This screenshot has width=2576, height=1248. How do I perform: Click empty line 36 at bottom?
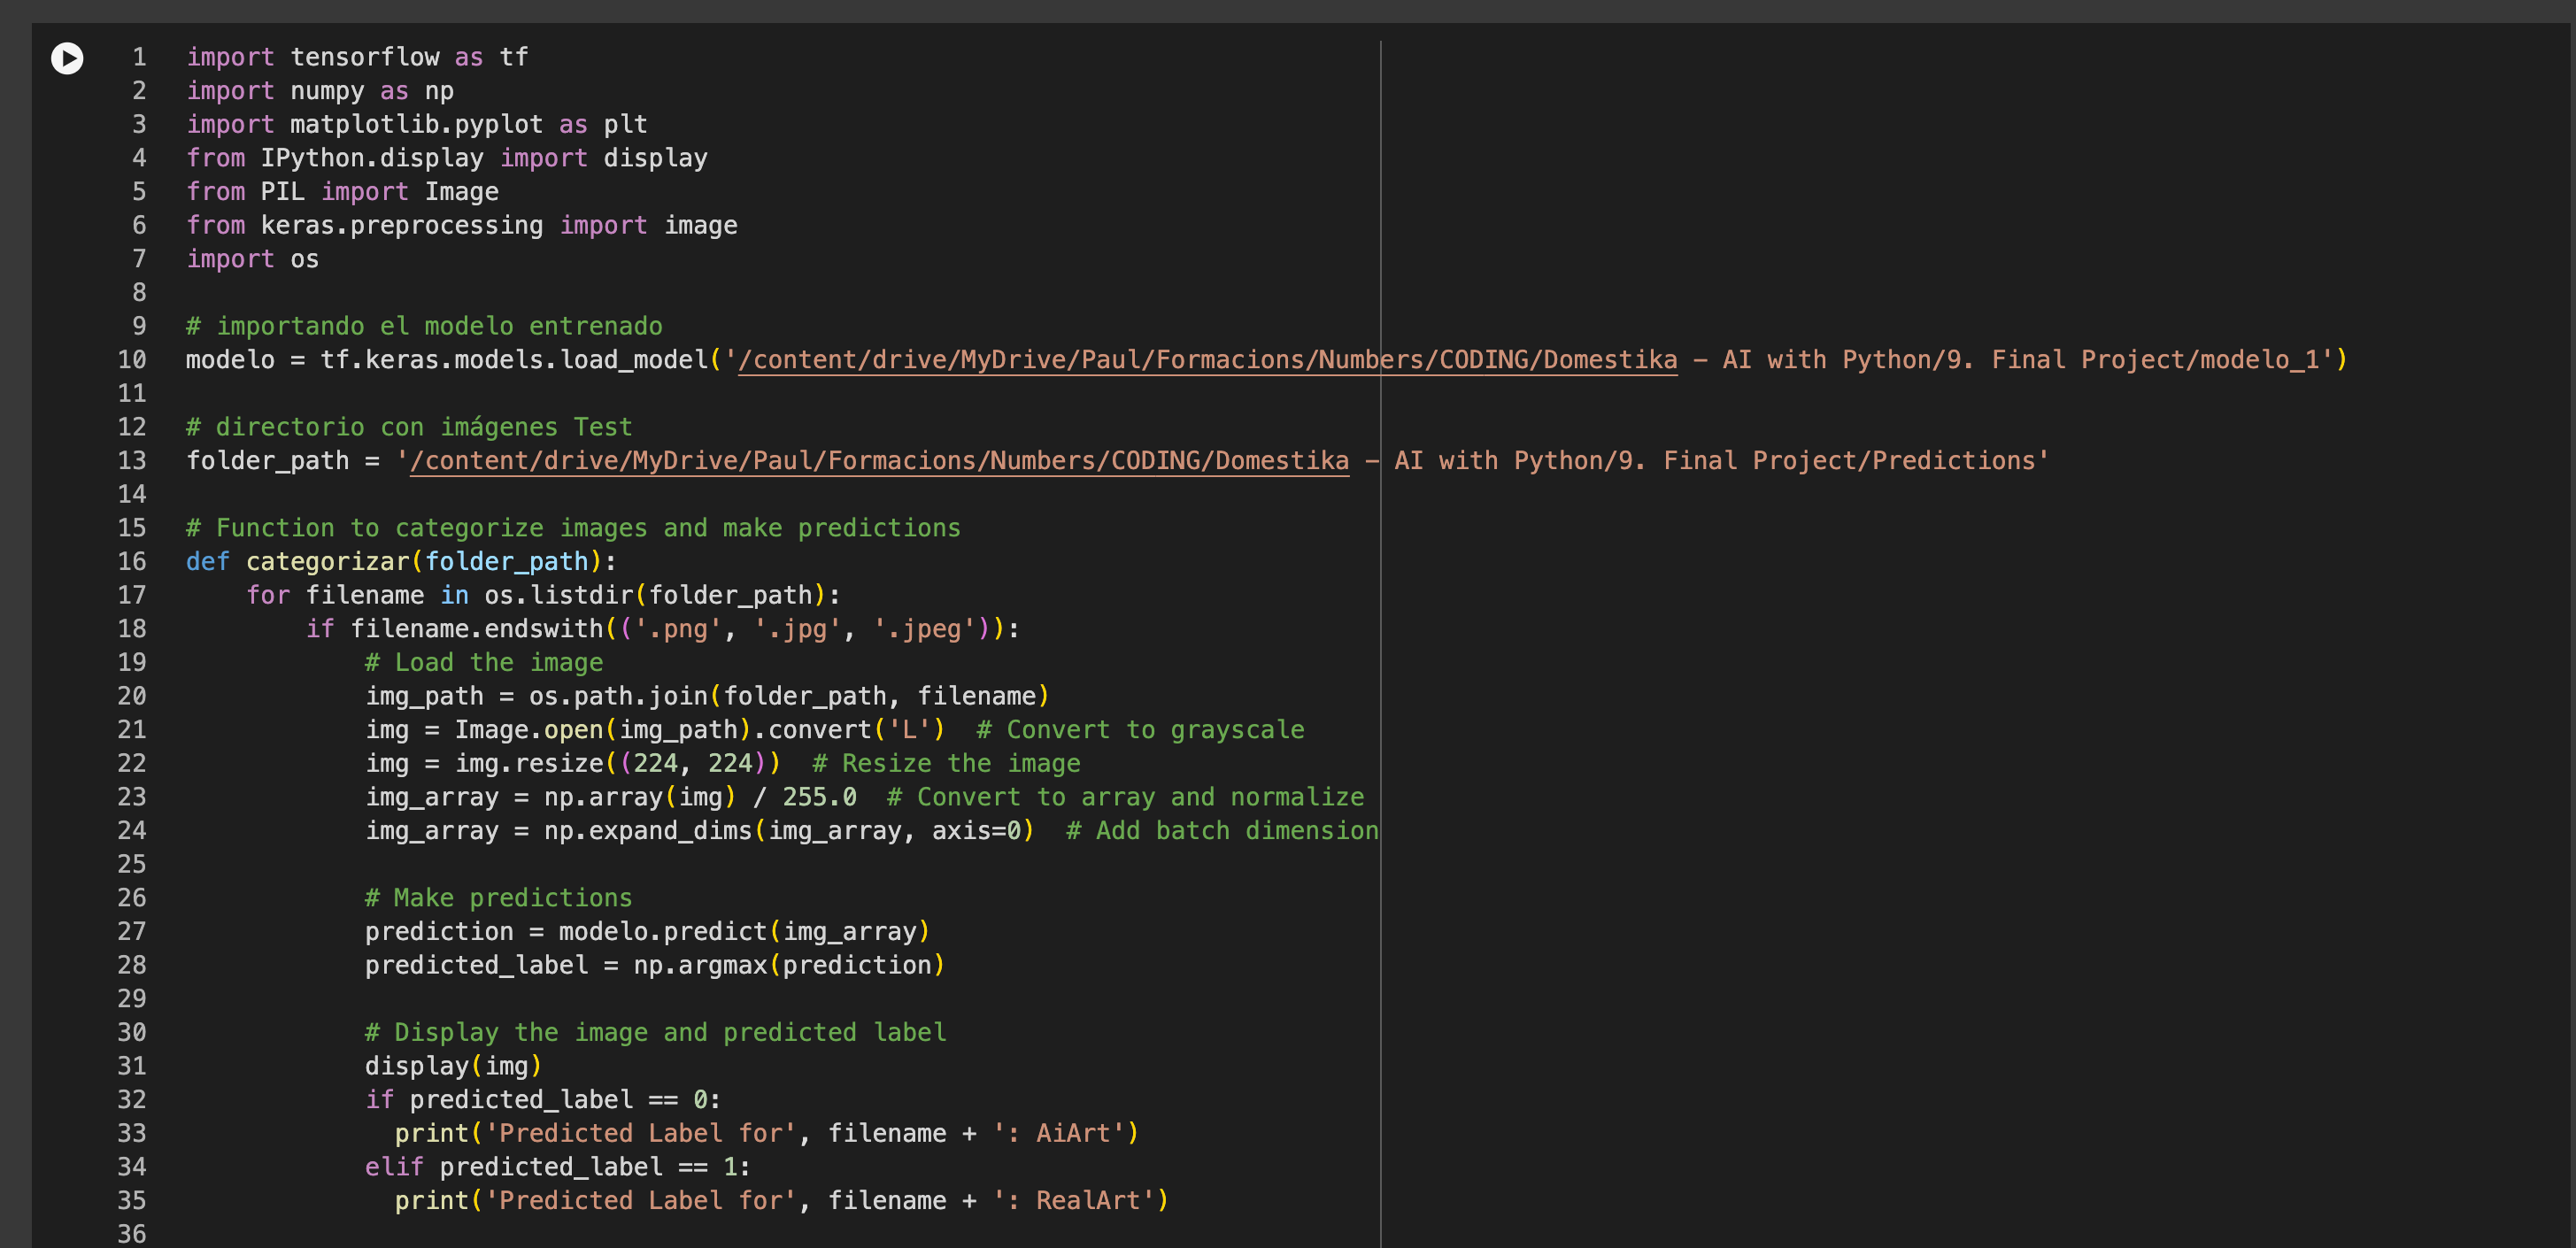(x=600, y=1234)
